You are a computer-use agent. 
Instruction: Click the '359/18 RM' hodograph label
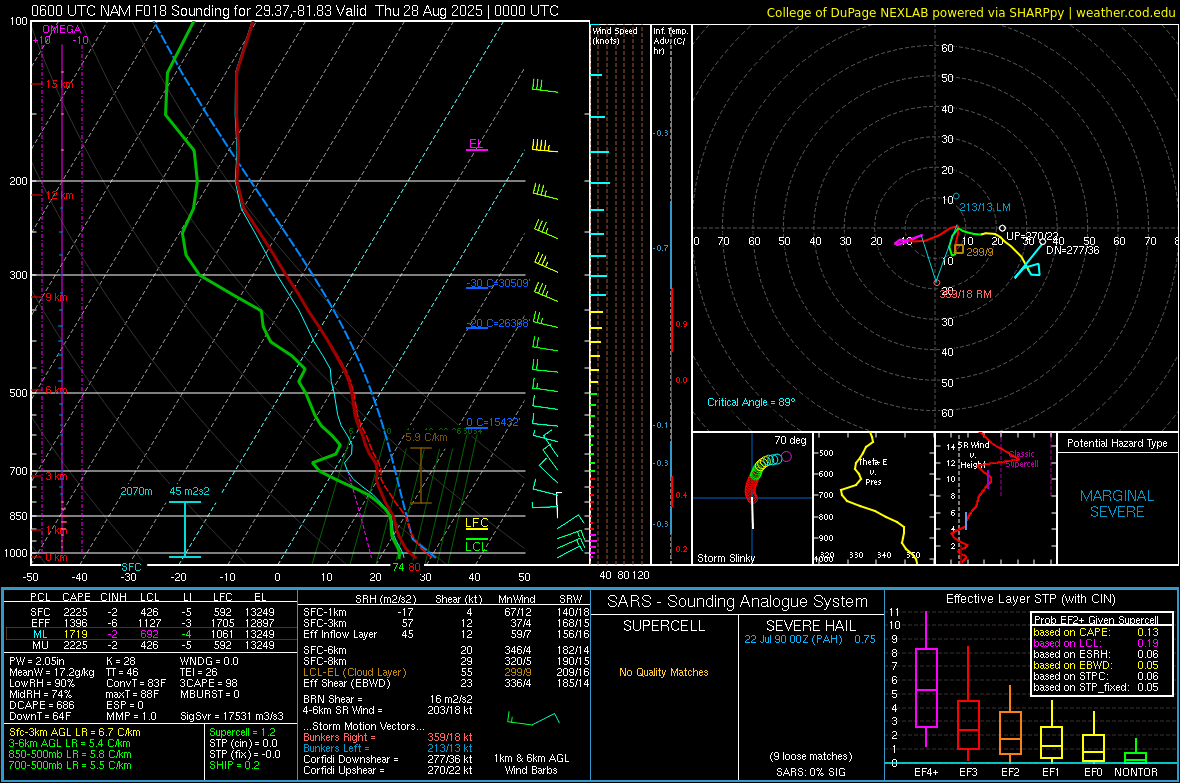966,294
